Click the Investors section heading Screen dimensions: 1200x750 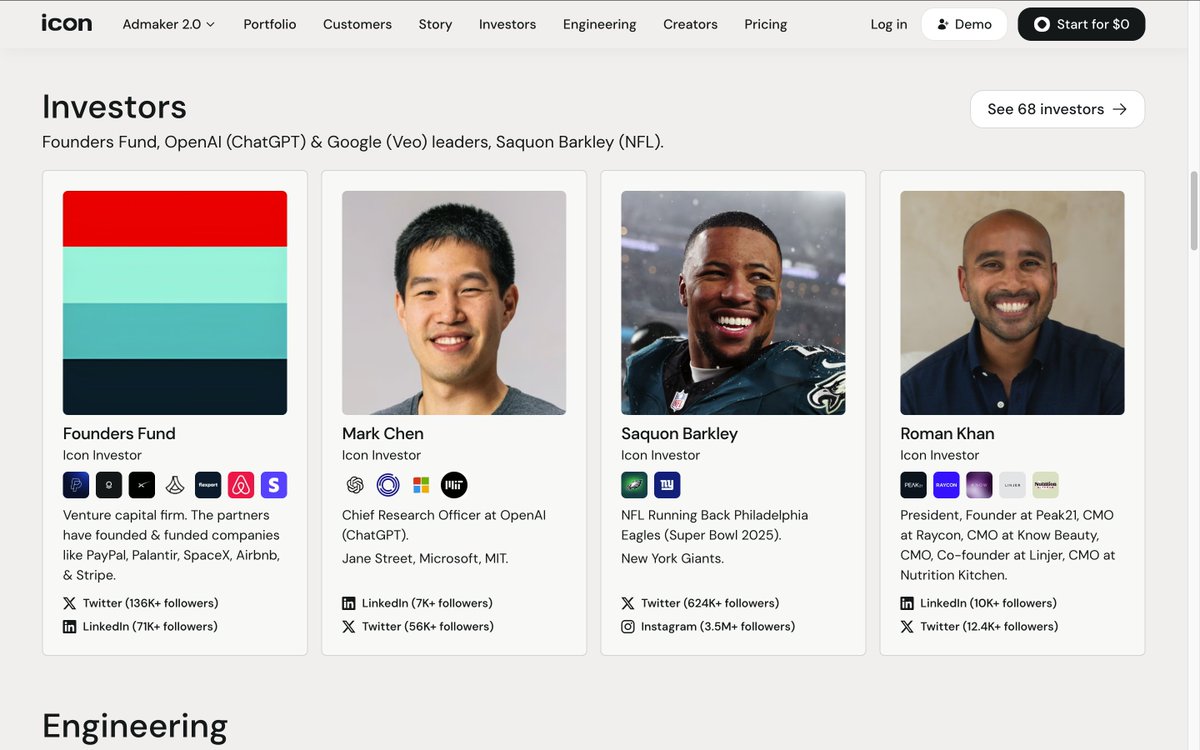coord(114,107)
